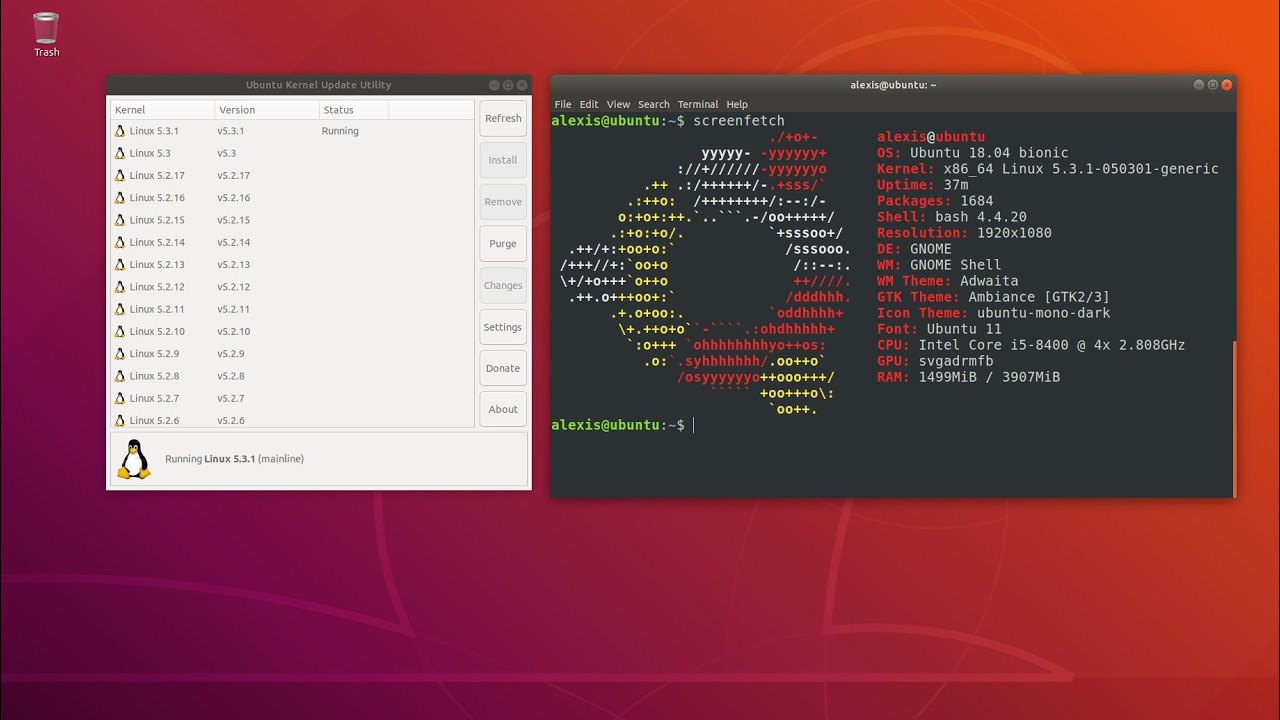The height and width of the screenshot is (720, 1280).
Task: Click the large Tux icon in status panel
Action: tap(134, 459)
